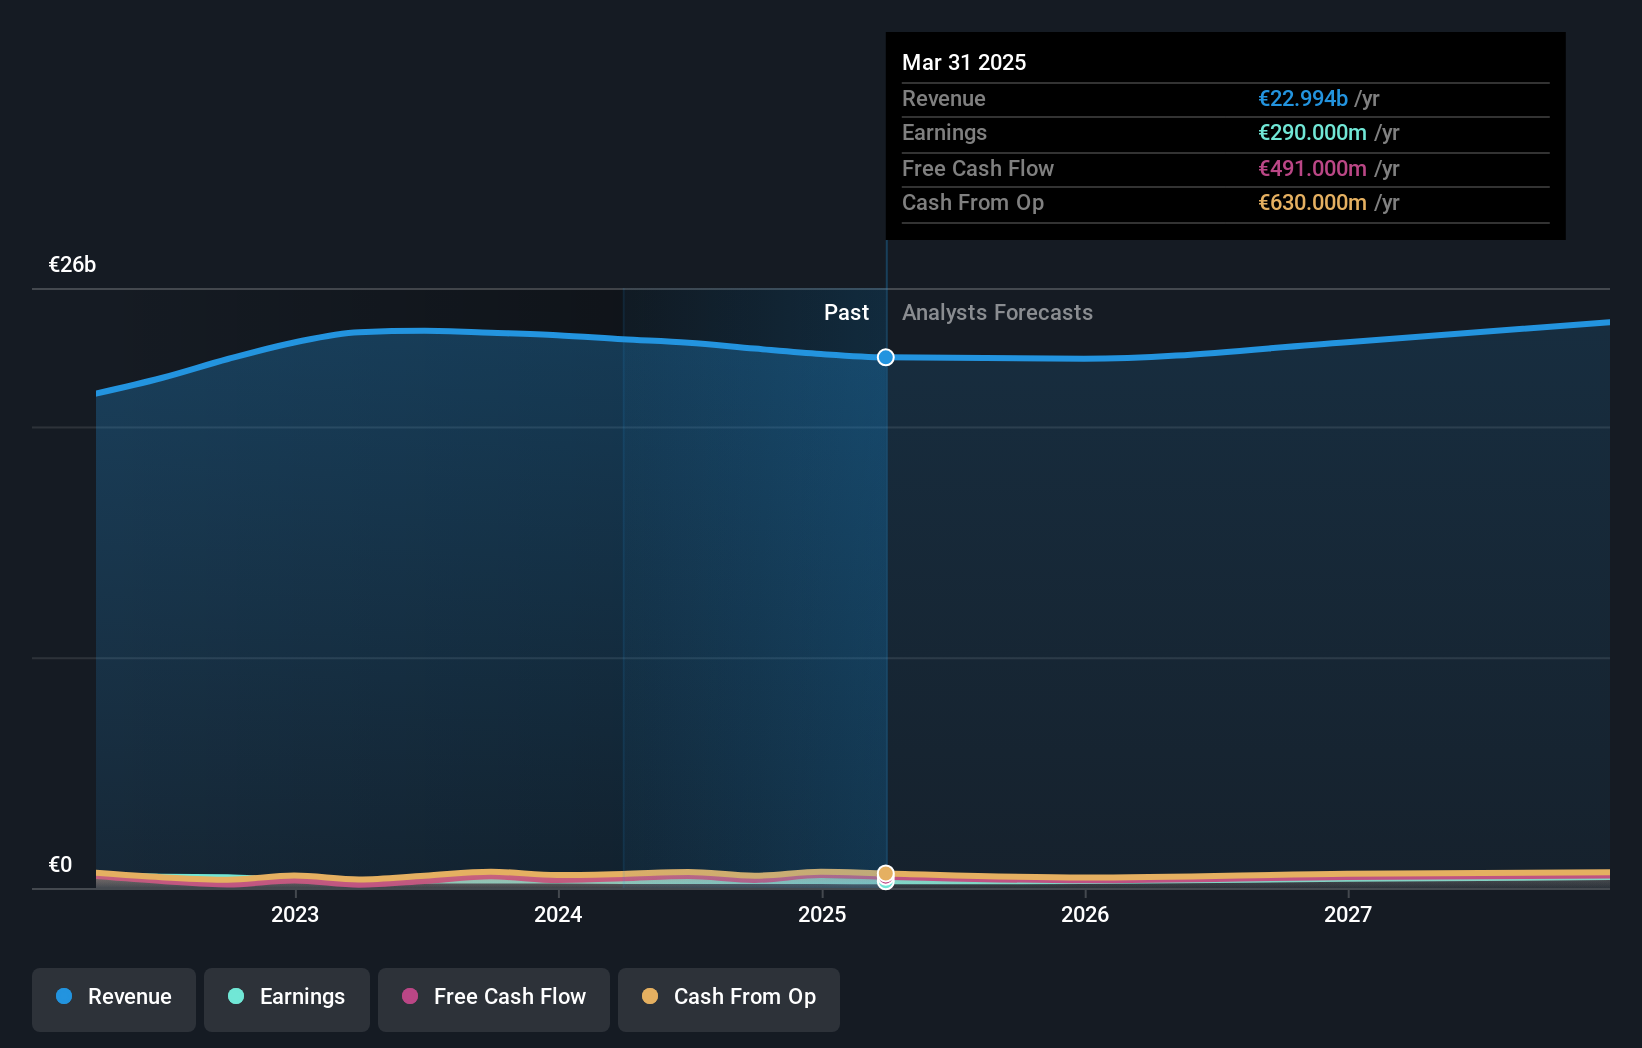The height and width of the screenshot is (1048, 1642).
Task: Click the Analysts Forecasts label
Action: pos(997,312)
